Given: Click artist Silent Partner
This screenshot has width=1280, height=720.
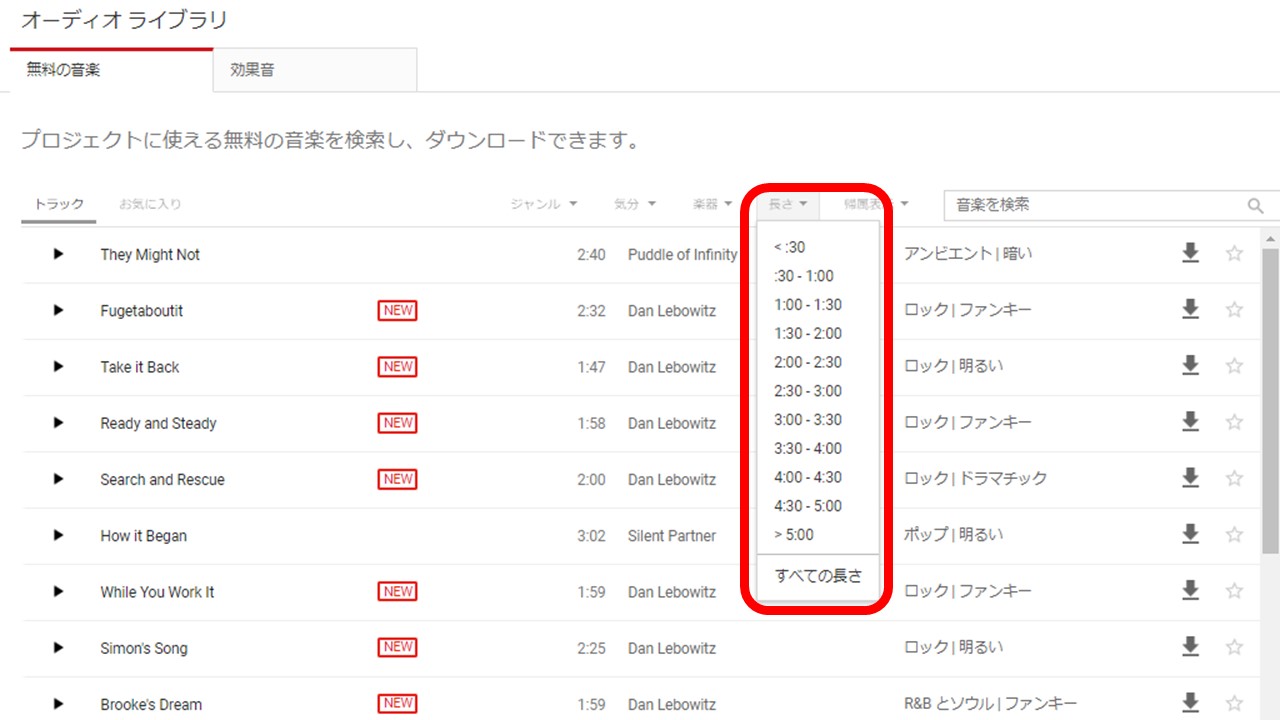Looking at the screenshot, I should pos(672,535).
